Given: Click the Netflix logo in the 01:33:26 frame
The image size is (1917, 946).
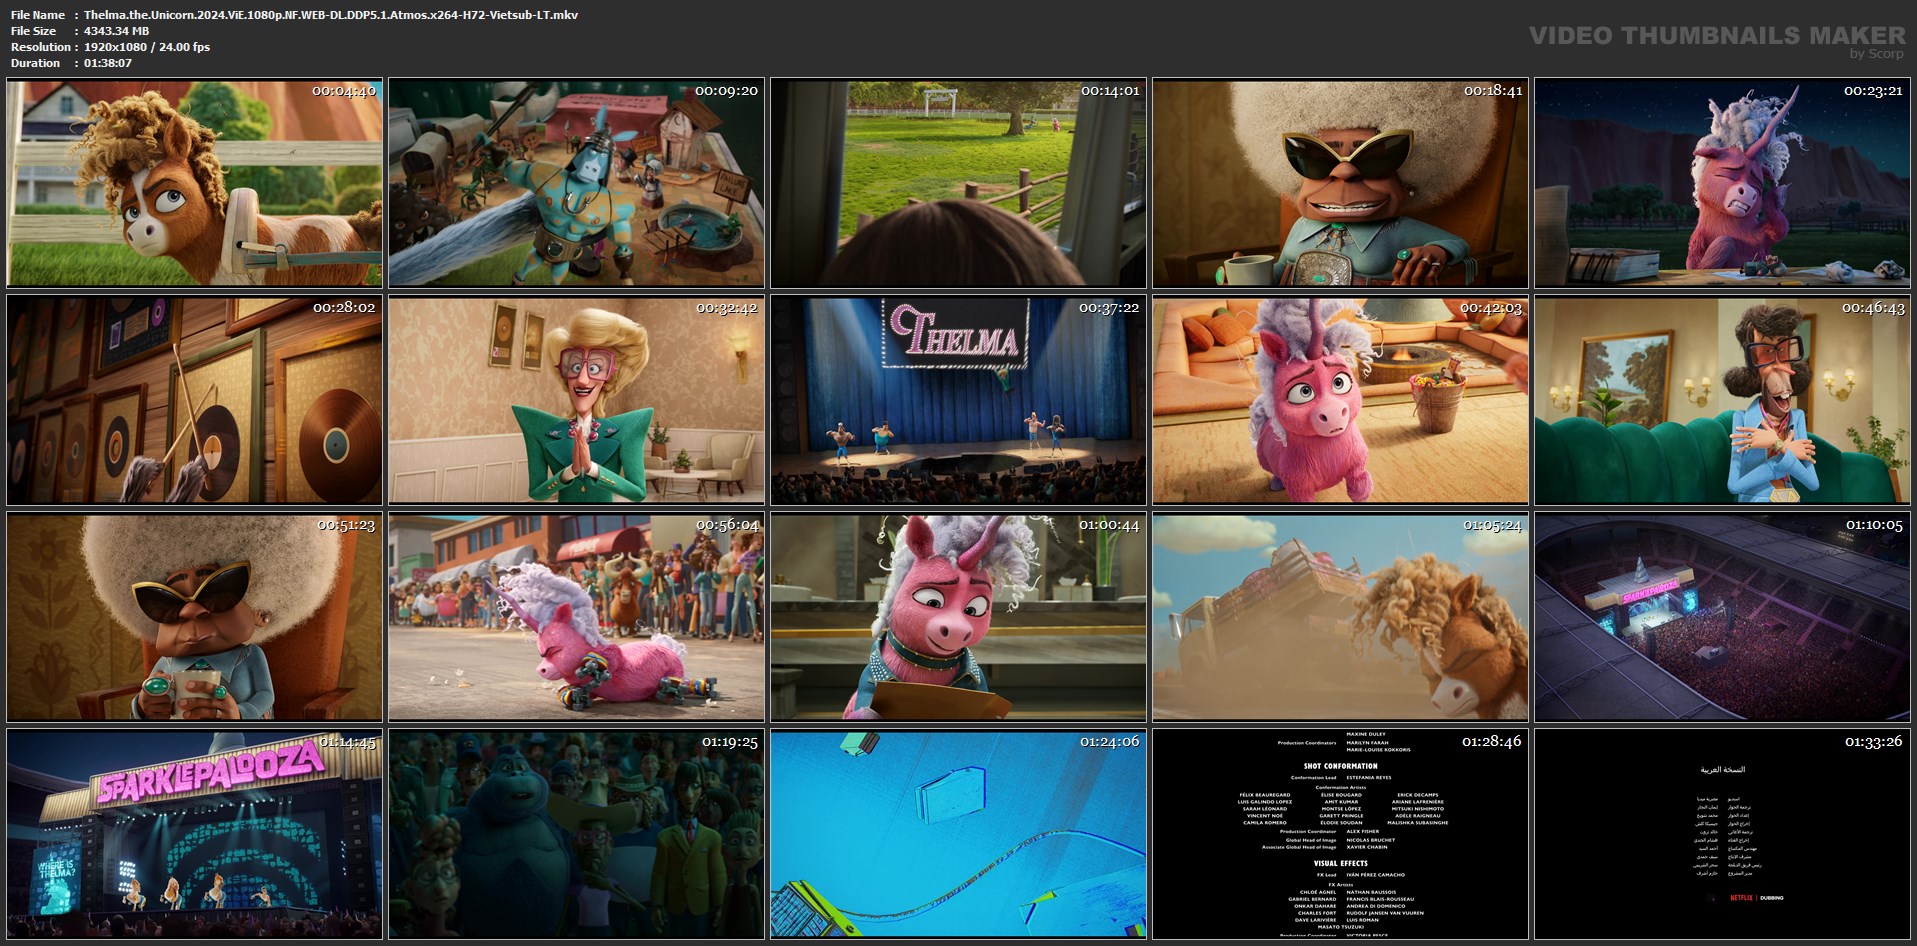Looking at the screenshot, I should pos(1741,898).
